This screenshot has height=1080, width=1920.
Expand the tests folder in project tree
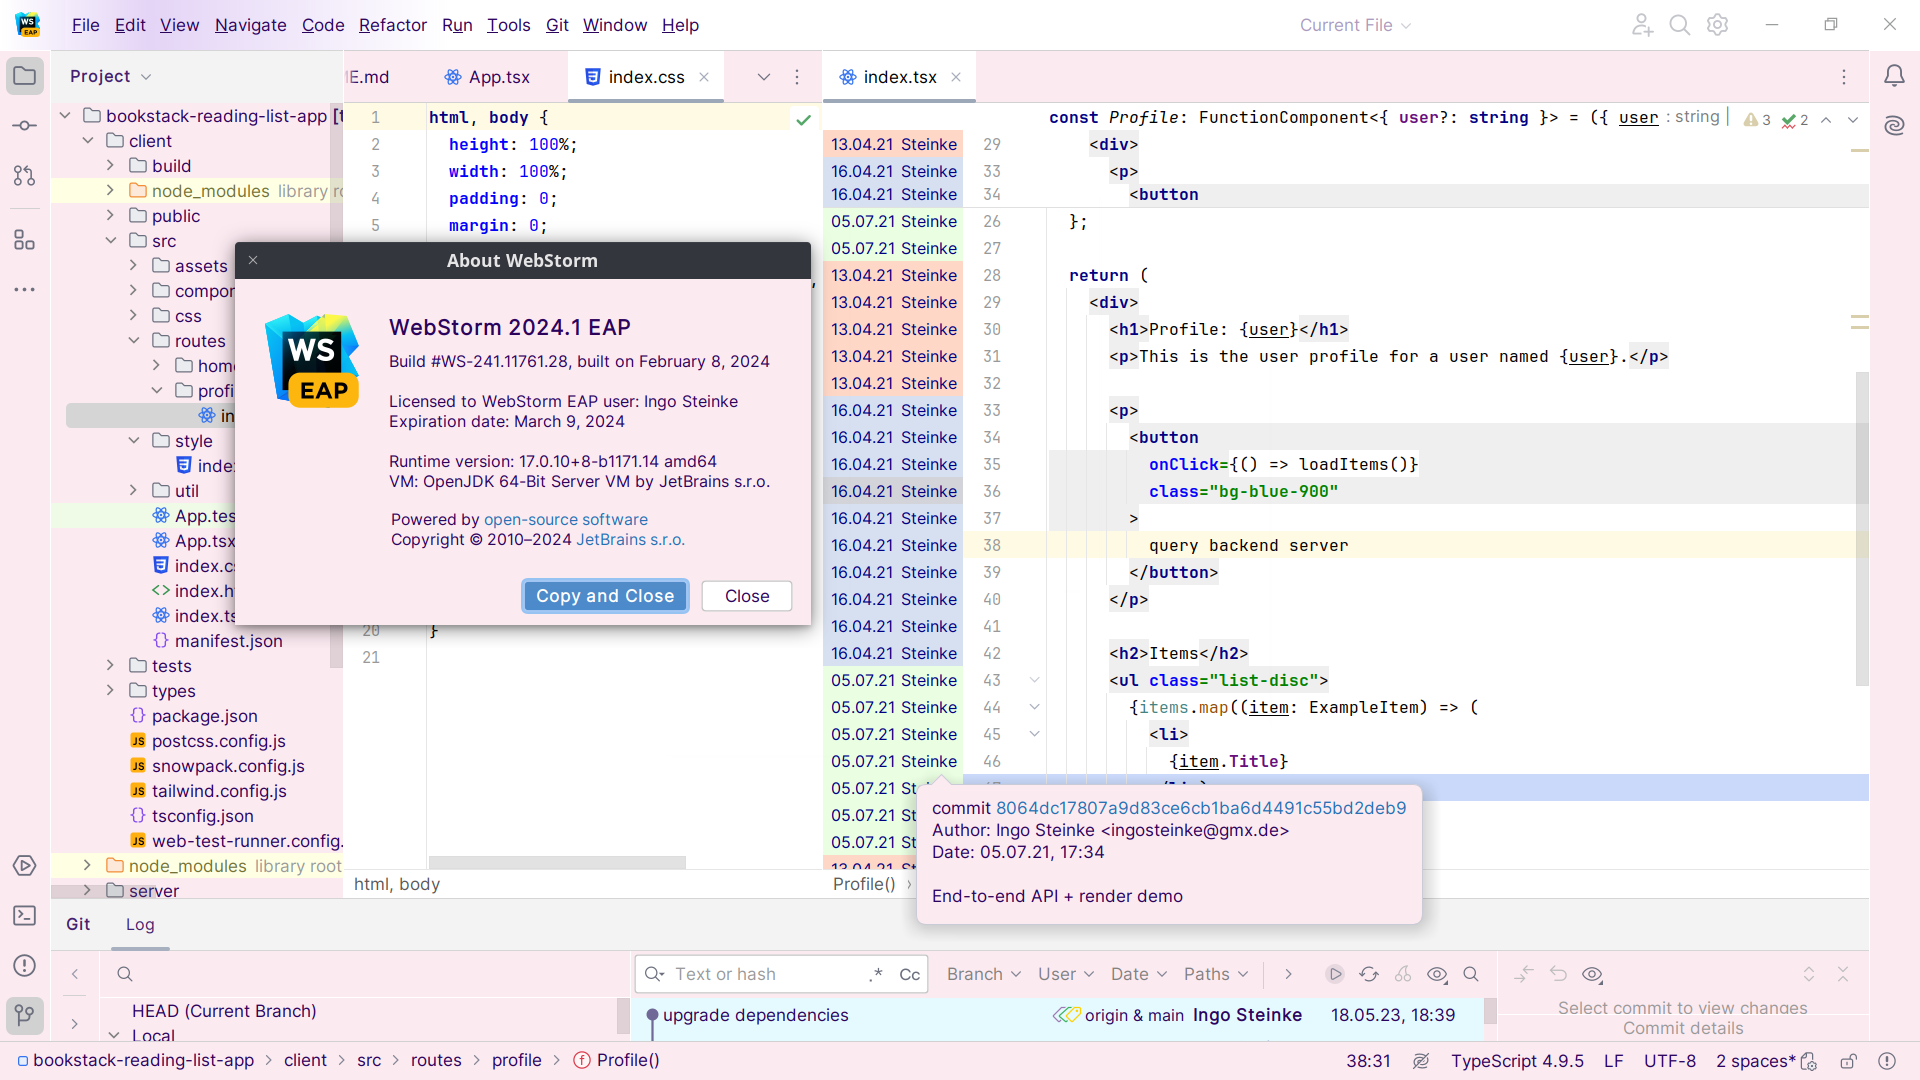tap(110, 666)
